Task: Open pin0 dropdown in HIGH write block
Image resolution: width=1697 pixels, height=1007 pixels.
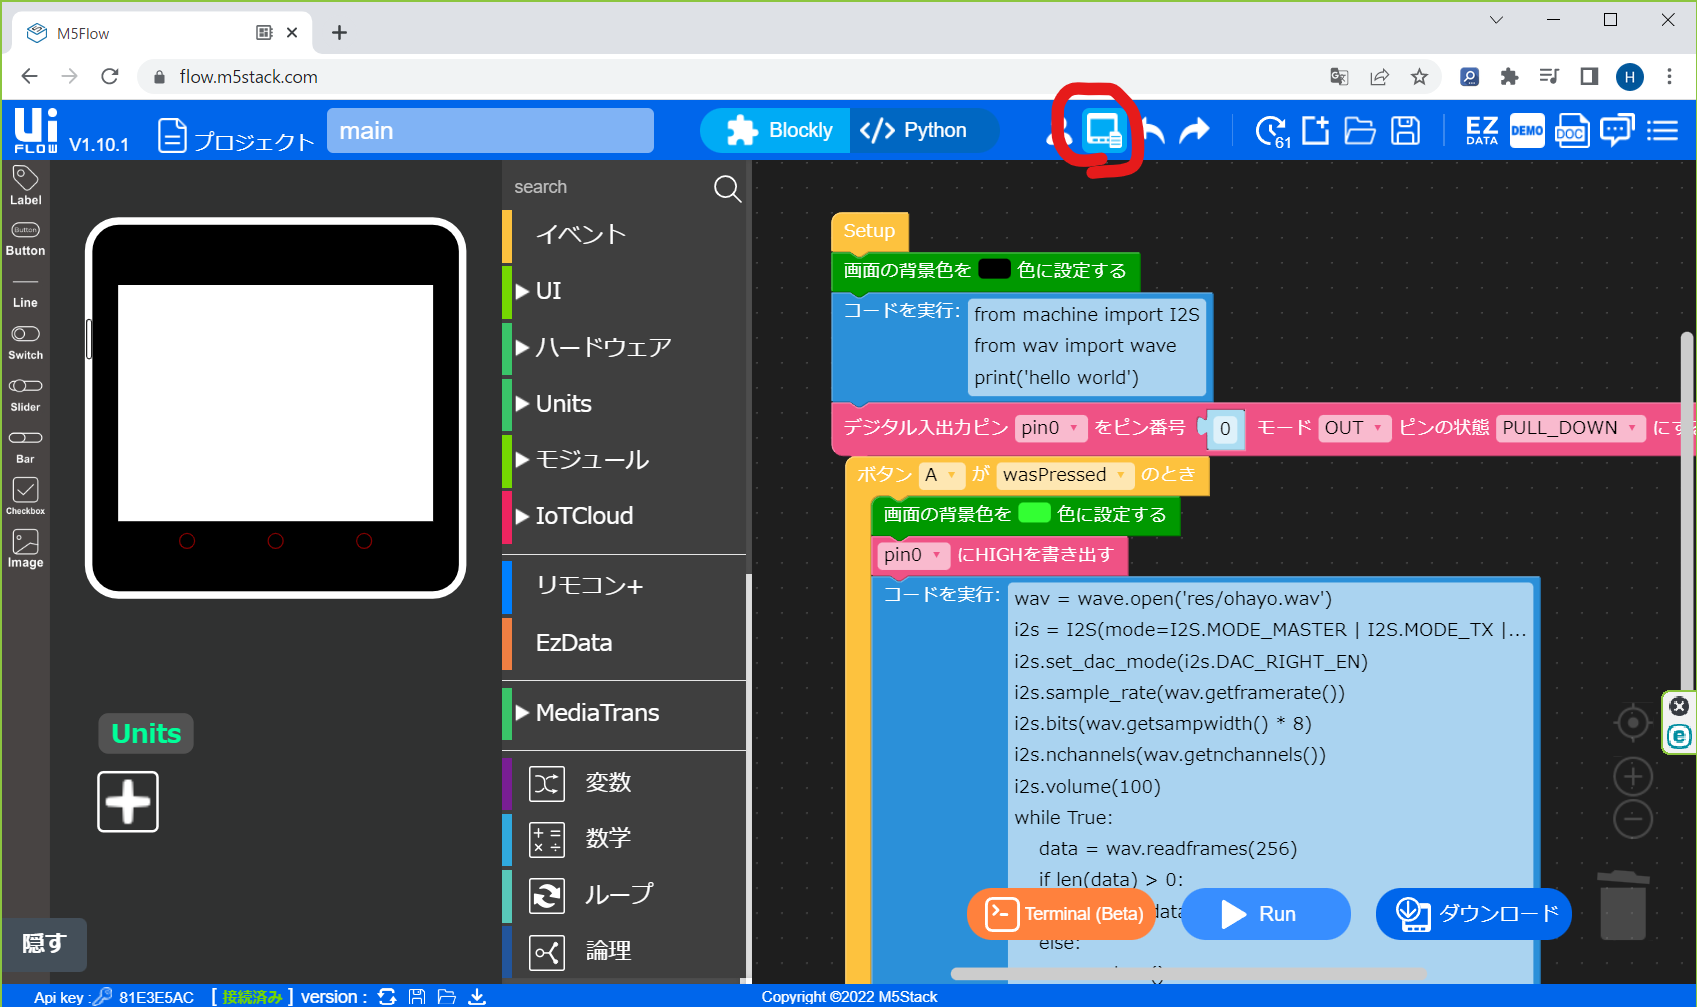Action: (x=914, y=555)
